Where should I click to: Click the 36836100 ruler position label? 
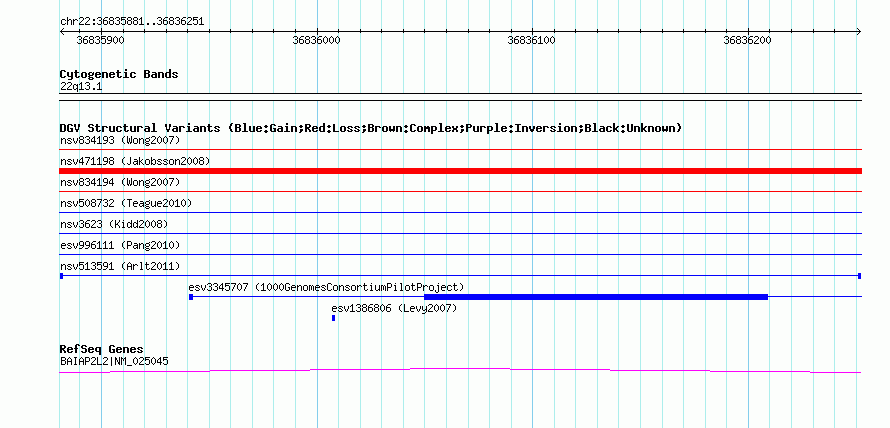coord(532,40)
